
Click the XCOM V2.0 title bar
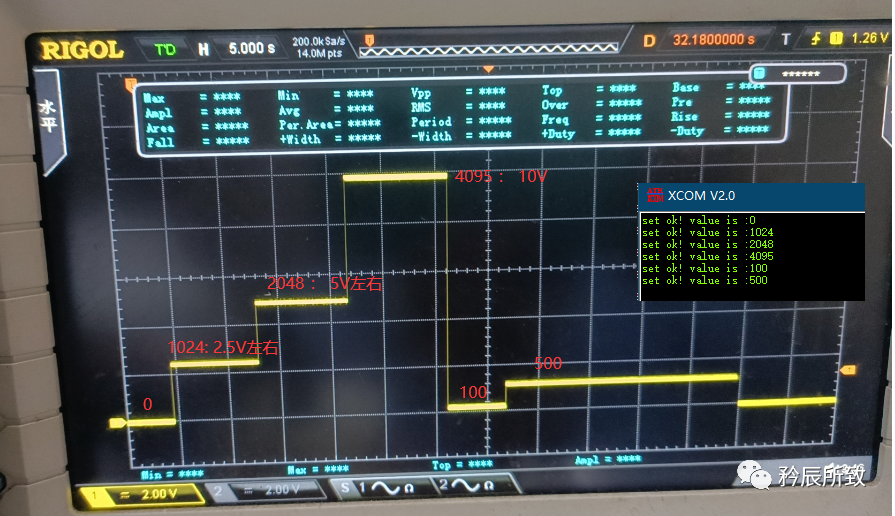(750, 195)
